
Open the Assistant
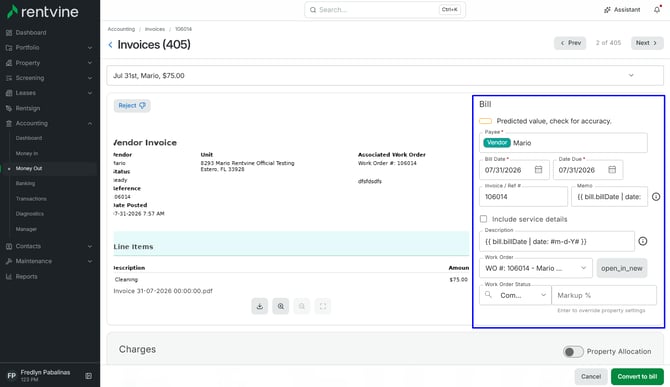tap(622, 9)
